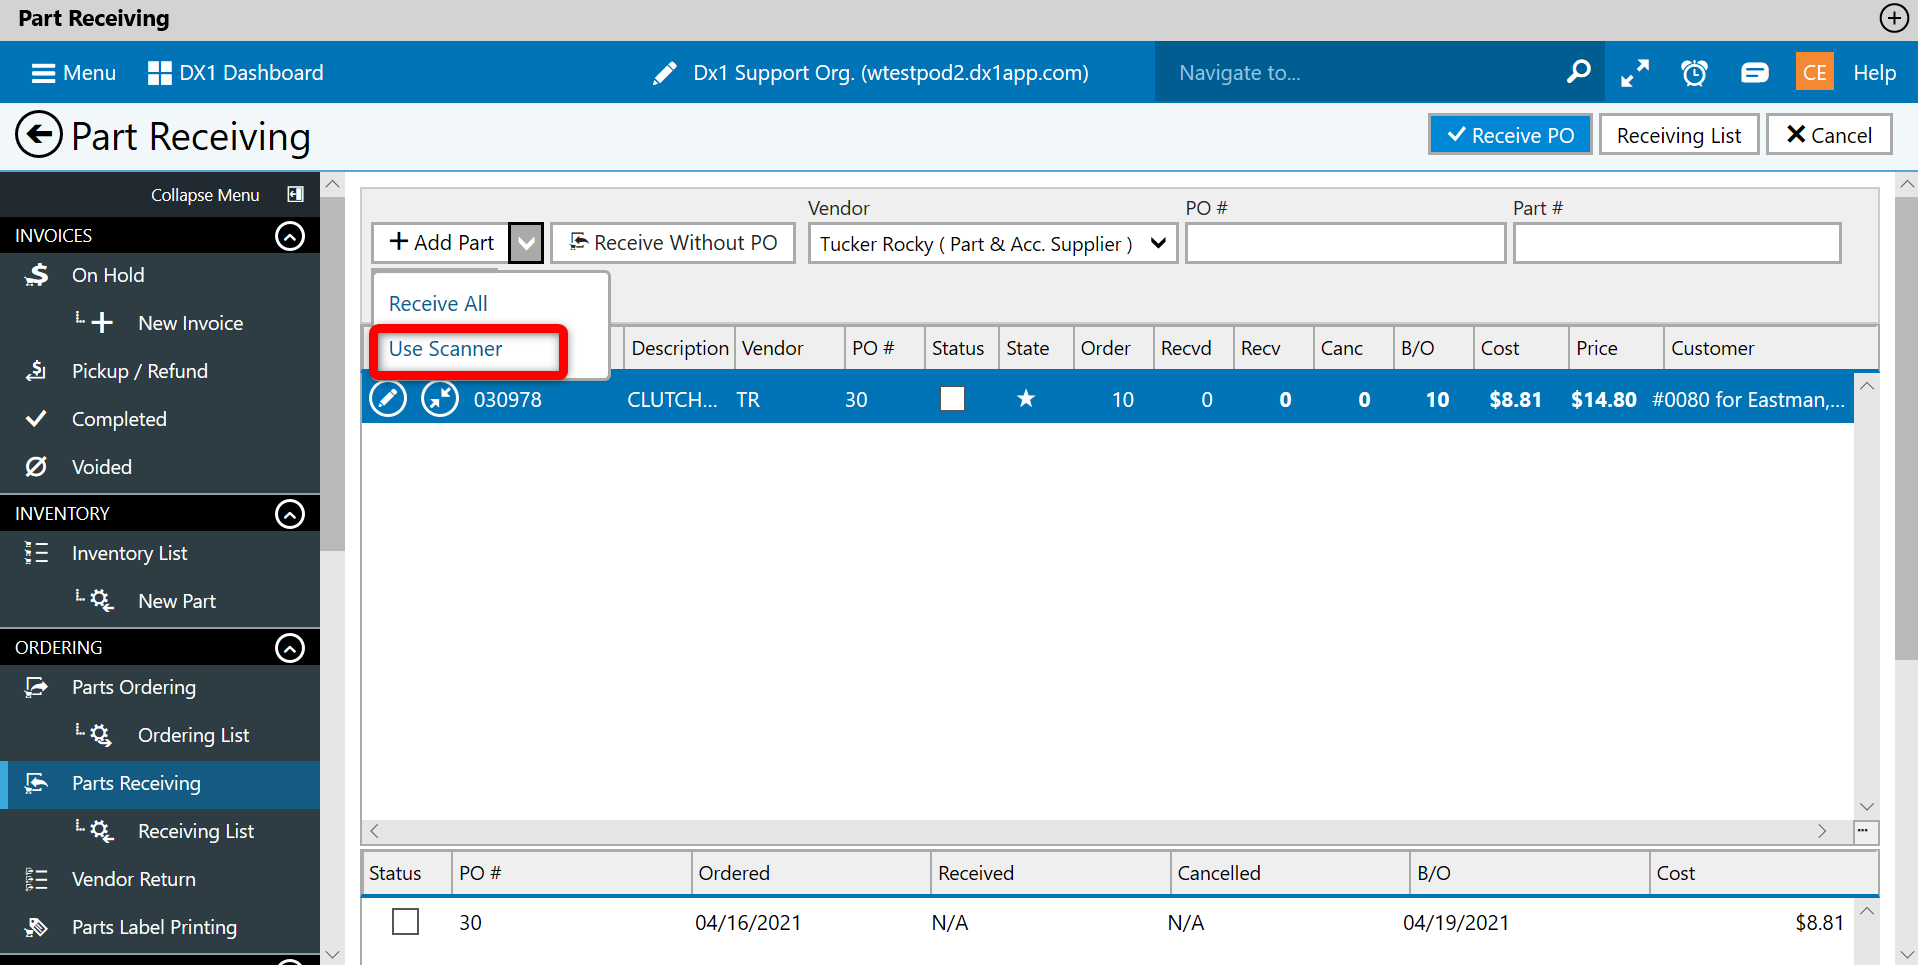
Task: Toggle the star State on row 030978
Action: pos(1026,399)
